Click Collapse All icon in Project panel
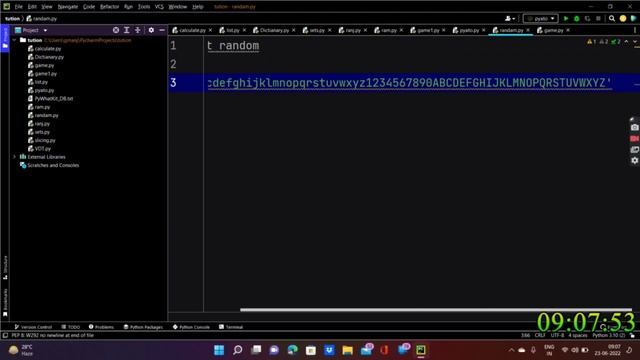The height and width of the screenshot is (360, 640). point(138,30)
